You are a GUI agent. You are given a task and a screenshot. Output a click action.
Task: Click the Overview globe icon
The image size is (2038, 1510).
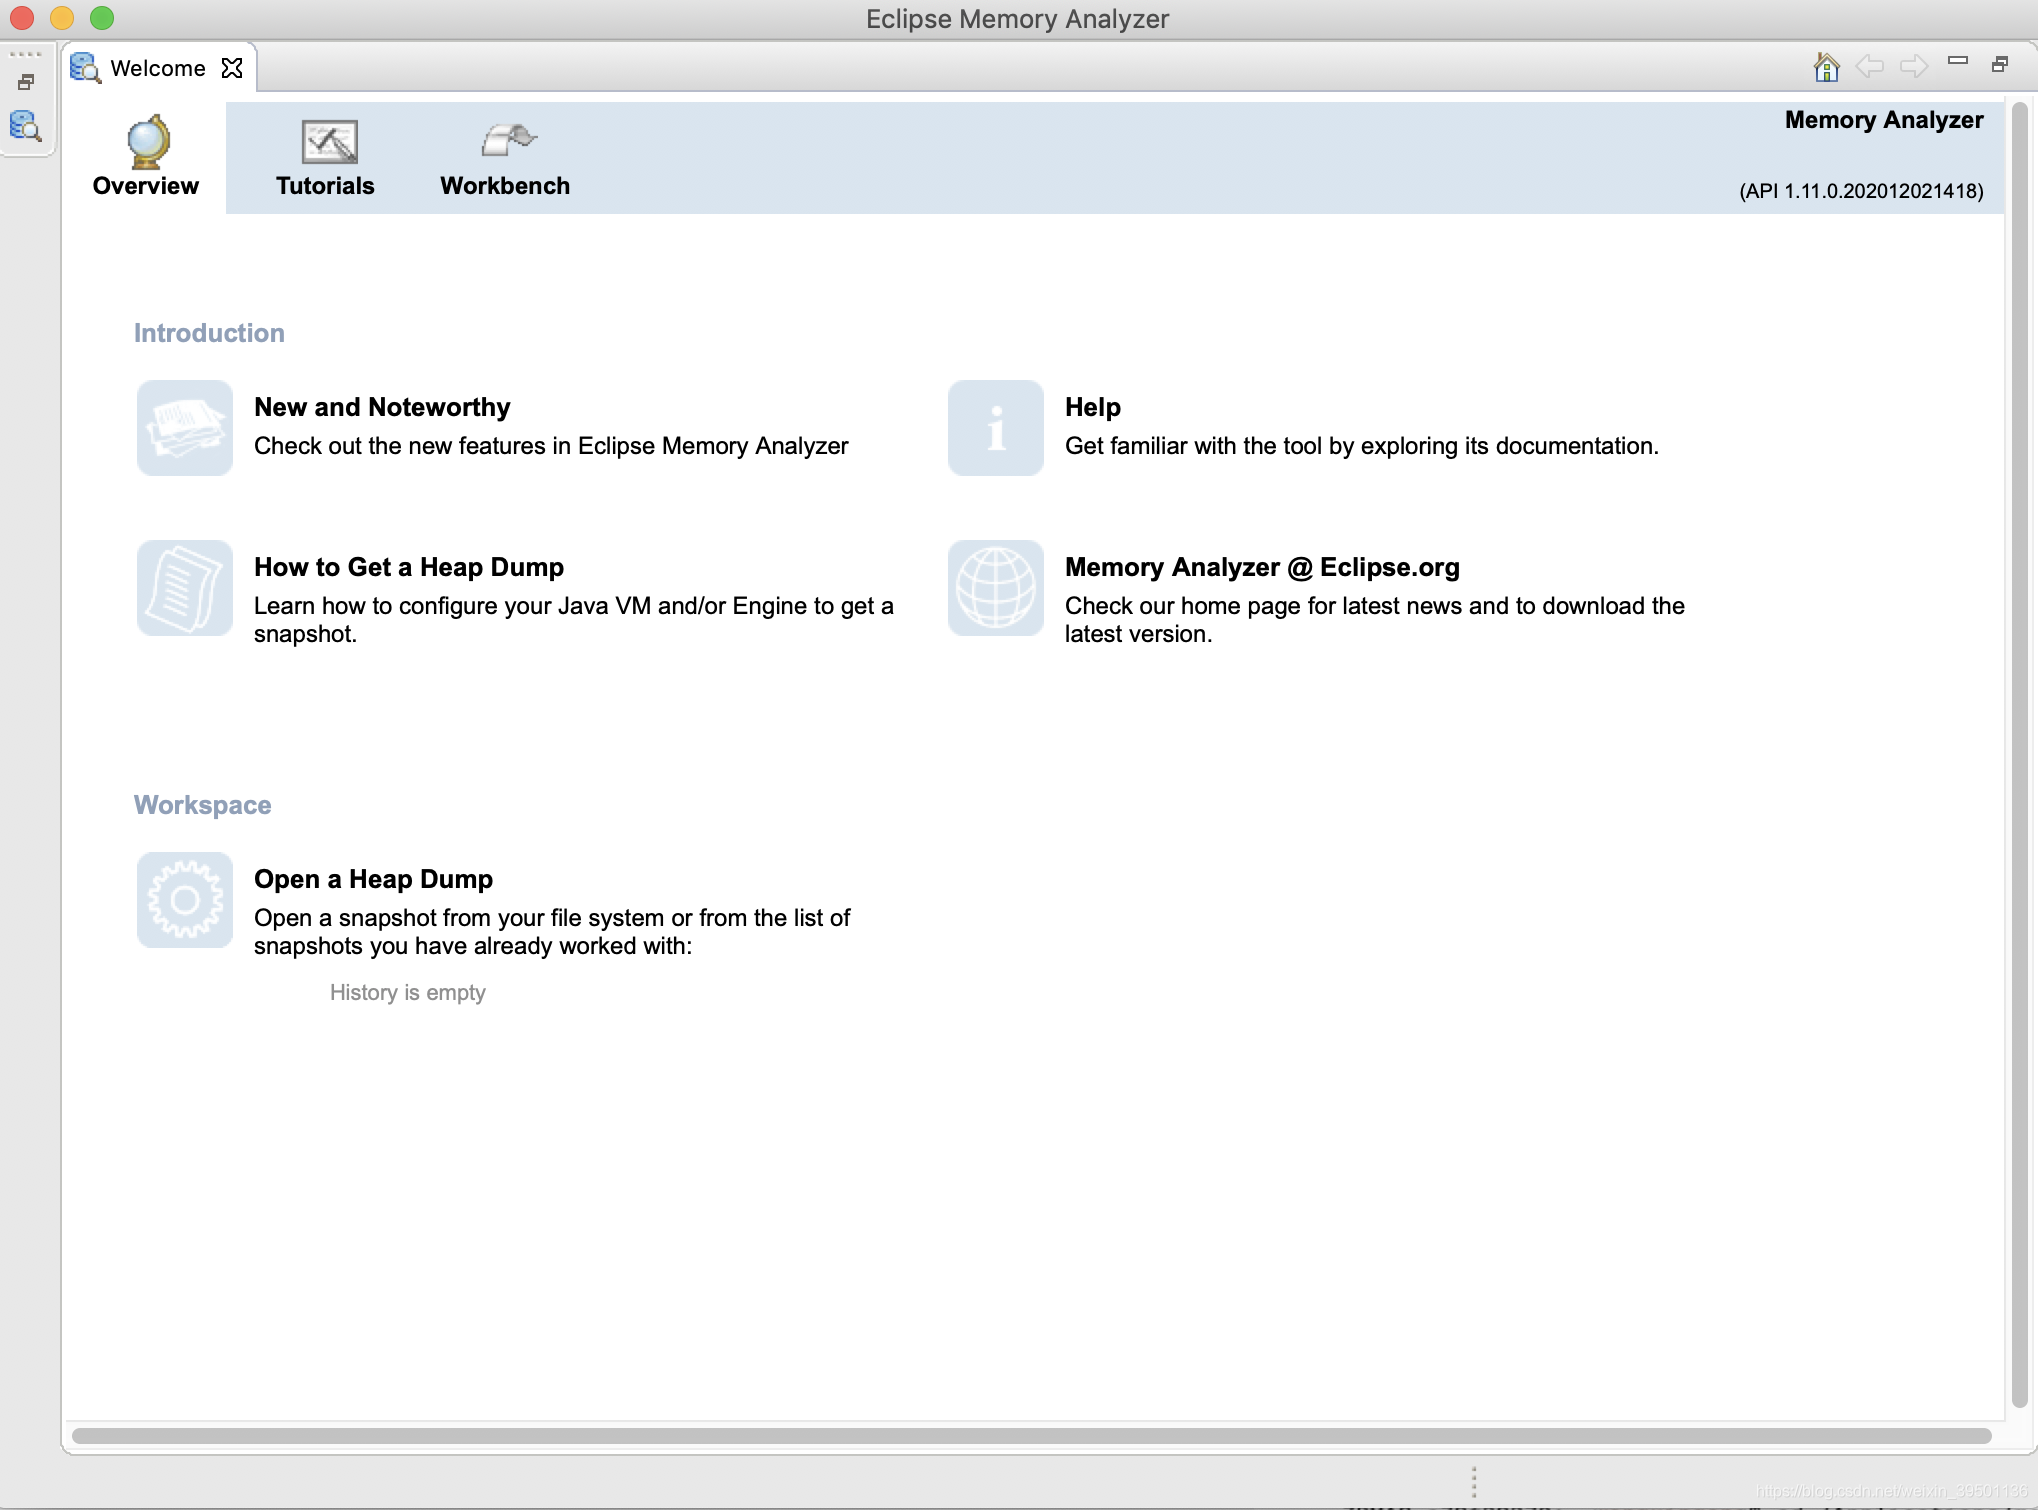point(148,142)
